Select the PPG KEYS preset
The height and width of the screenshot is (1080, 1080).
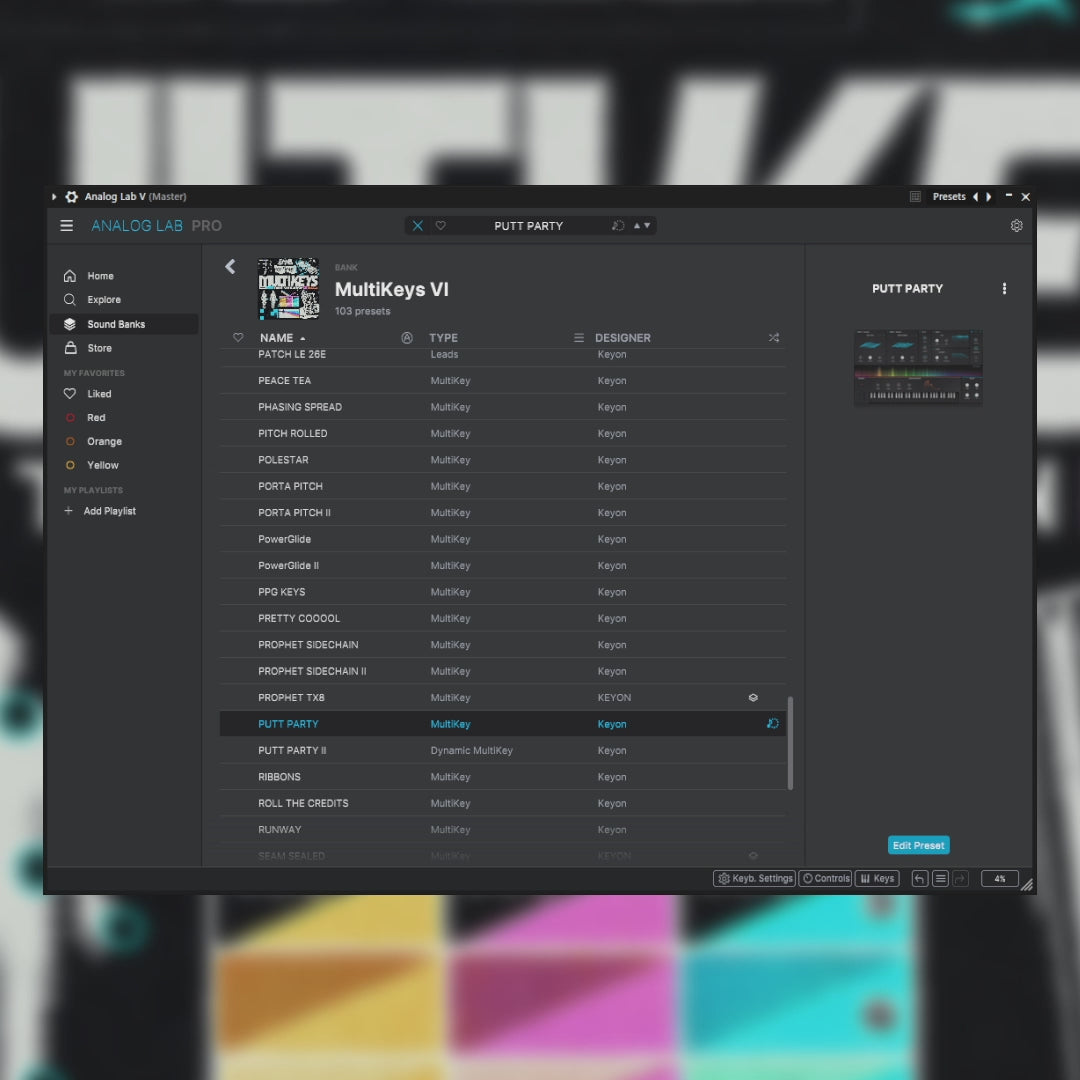pos(503,592)
